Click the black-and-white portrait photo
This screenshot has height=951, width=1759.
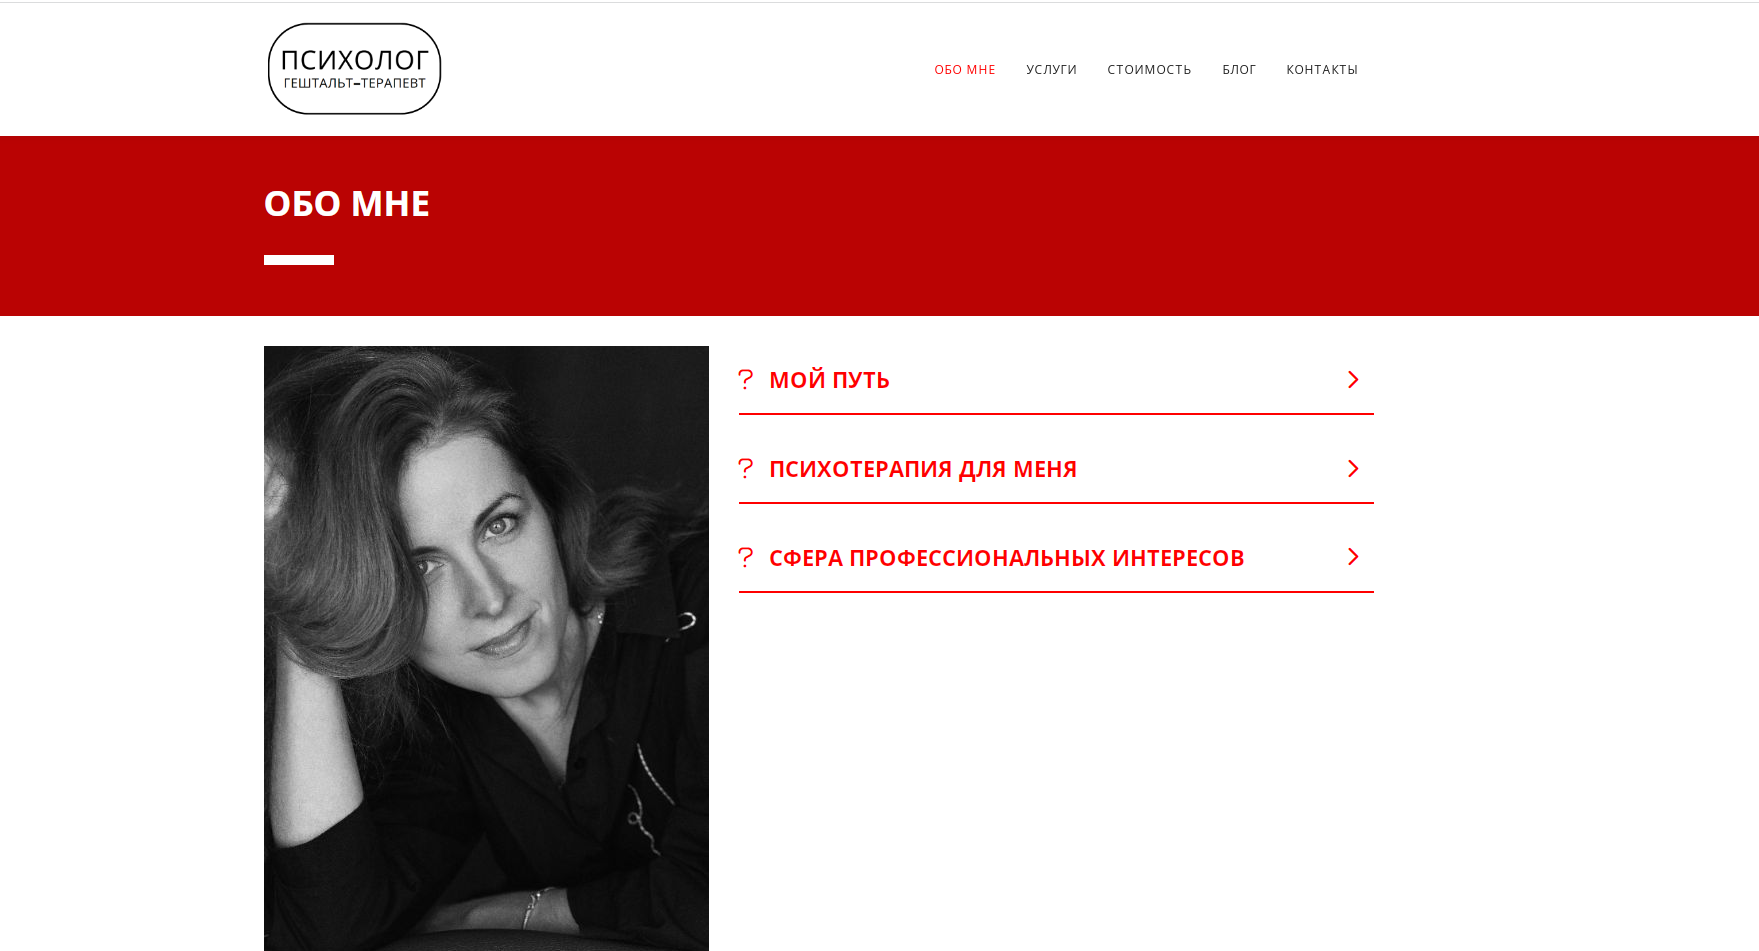486,648
